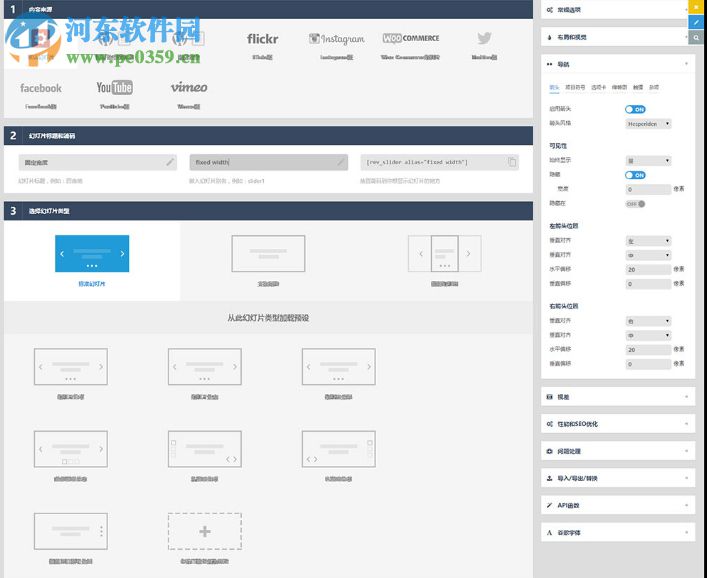Click the right arrow horizontal offset field showing 20
This screenshot has height=578, width=707.
(648, 350)
